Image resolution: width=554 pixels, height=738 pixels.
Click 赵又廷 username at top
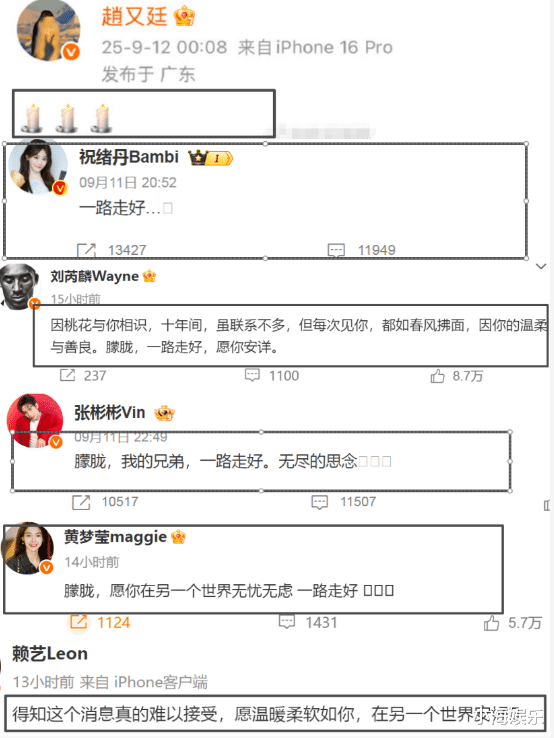click(x=135, y=16)
